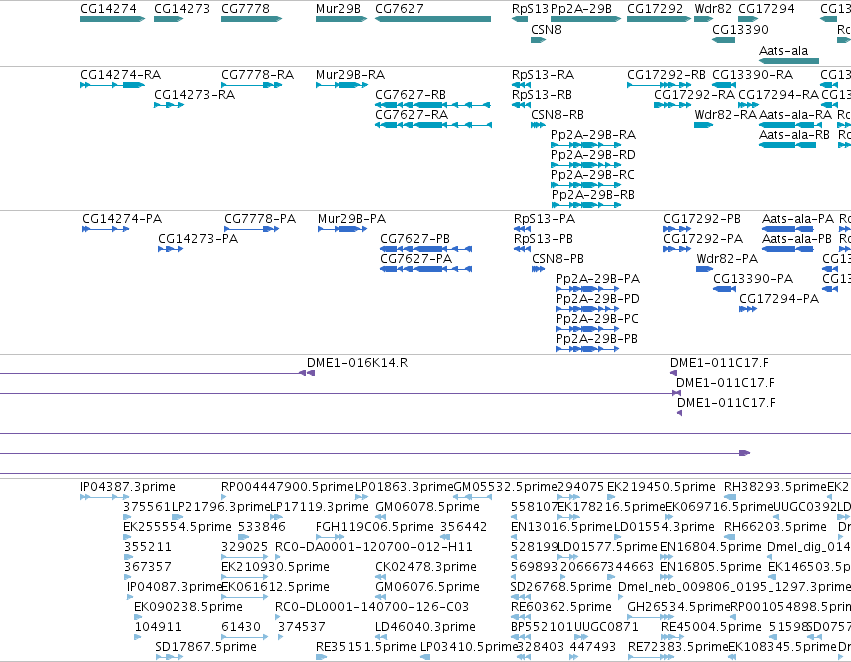Select the CG7627-RA transcript

click(433, 125)
